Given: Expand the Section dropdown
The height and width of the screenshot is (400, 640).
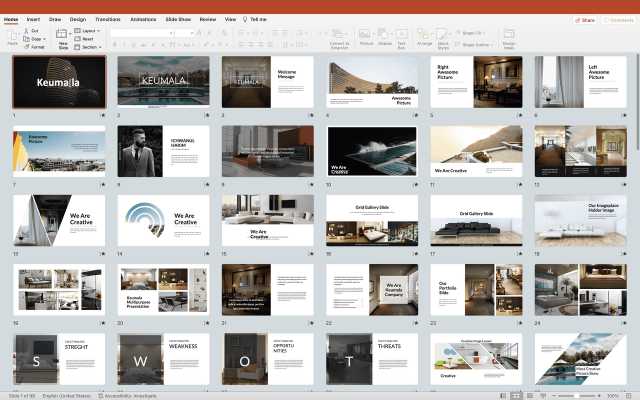Looking at the screenshot, I should [90, 46].
